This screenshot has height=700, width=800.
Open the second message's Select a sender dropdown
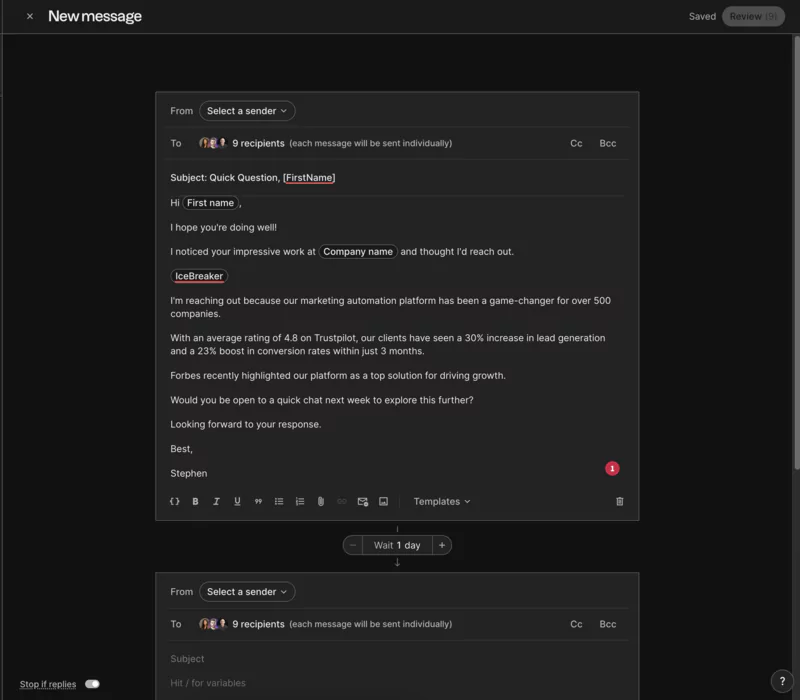247,592
